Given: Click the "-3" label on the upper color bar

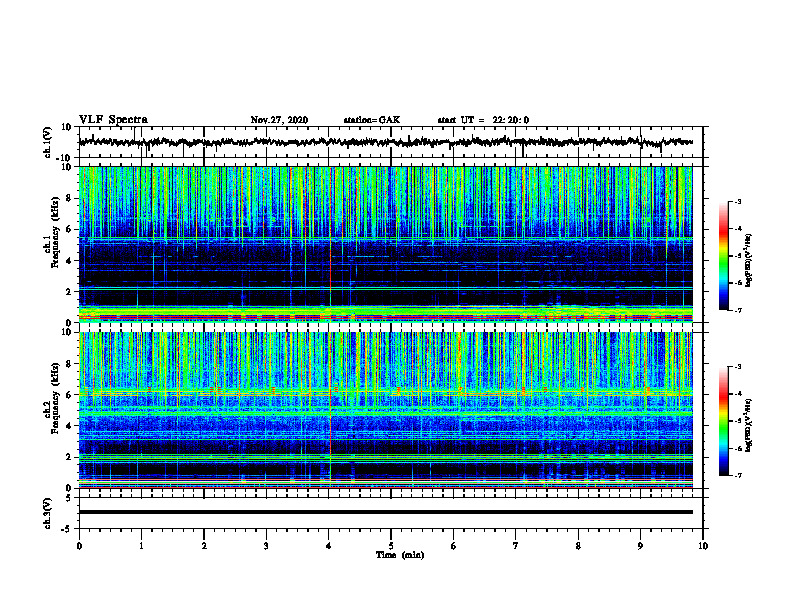Looking at the screenshot, I should pos(738,202).
